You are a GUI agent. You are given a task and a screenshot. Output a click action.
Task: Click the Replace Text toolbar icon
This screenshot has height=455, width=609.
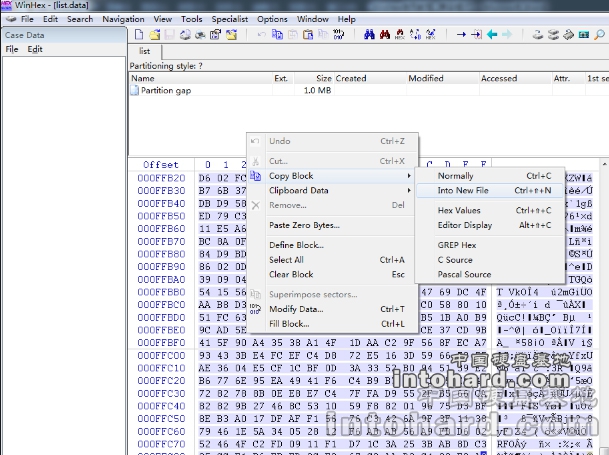pyautogui.click(x=415, y=35)
